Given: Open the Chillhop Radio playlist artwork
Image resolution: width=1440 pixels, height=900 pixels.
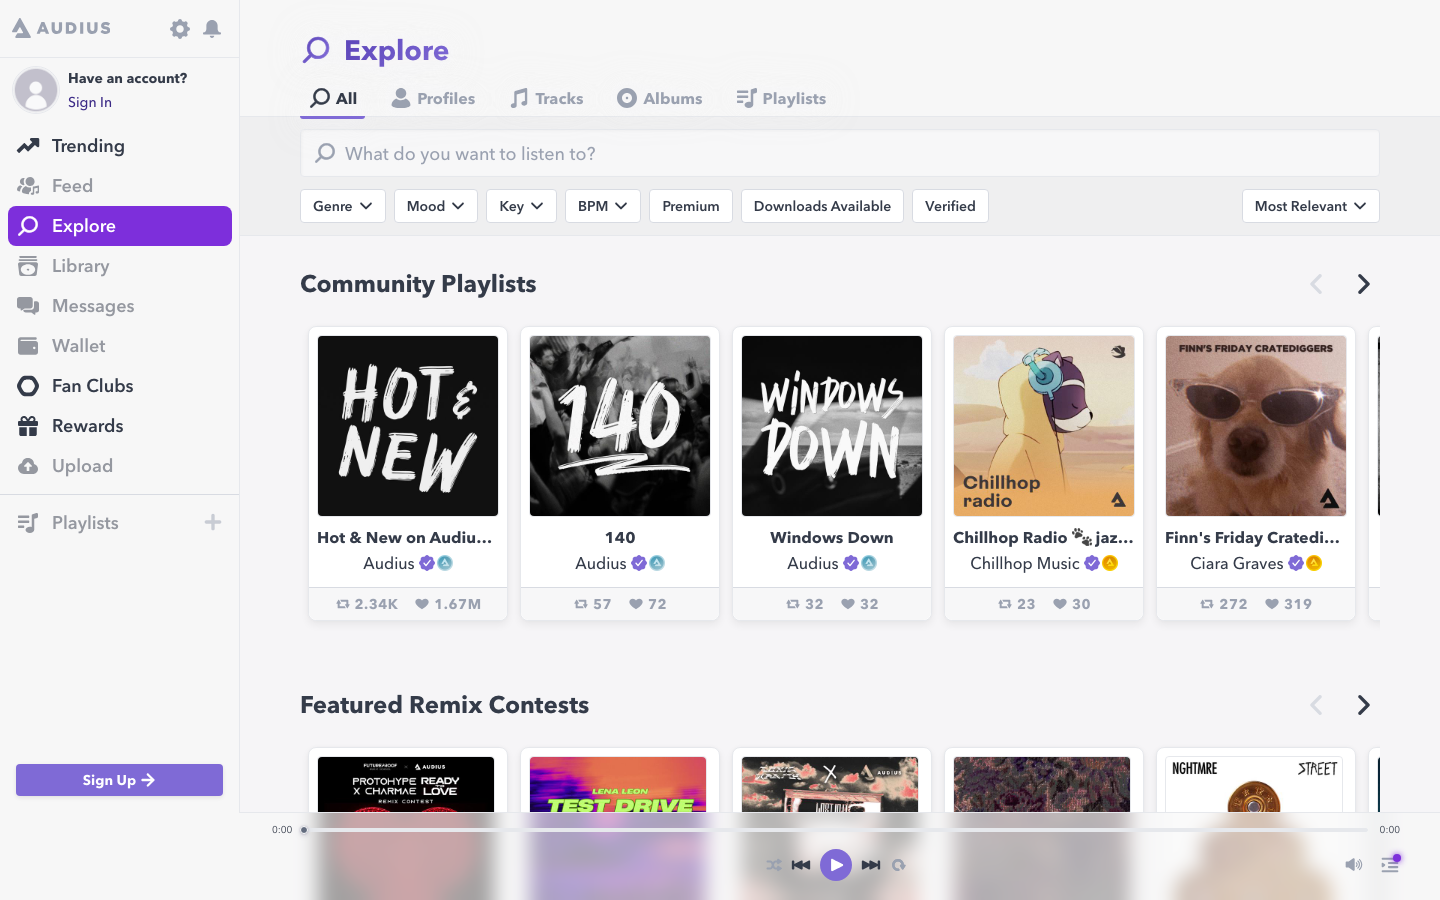Looking at the screenshot, I should tap(1044, 426).
